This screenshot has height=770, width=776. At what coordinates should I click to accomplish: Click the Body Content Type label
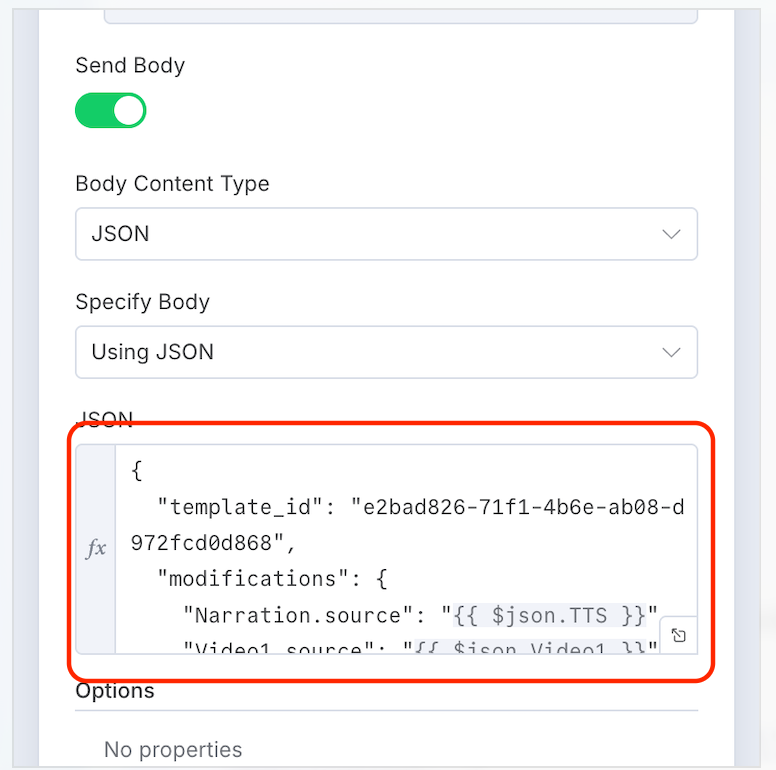tap(172, 184)
